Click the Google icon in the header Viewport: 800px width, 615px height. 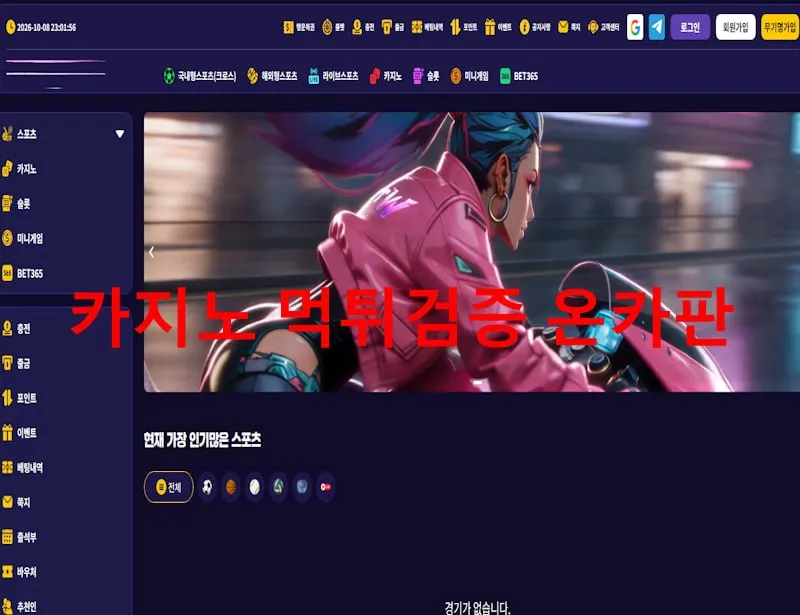(635, 27)
